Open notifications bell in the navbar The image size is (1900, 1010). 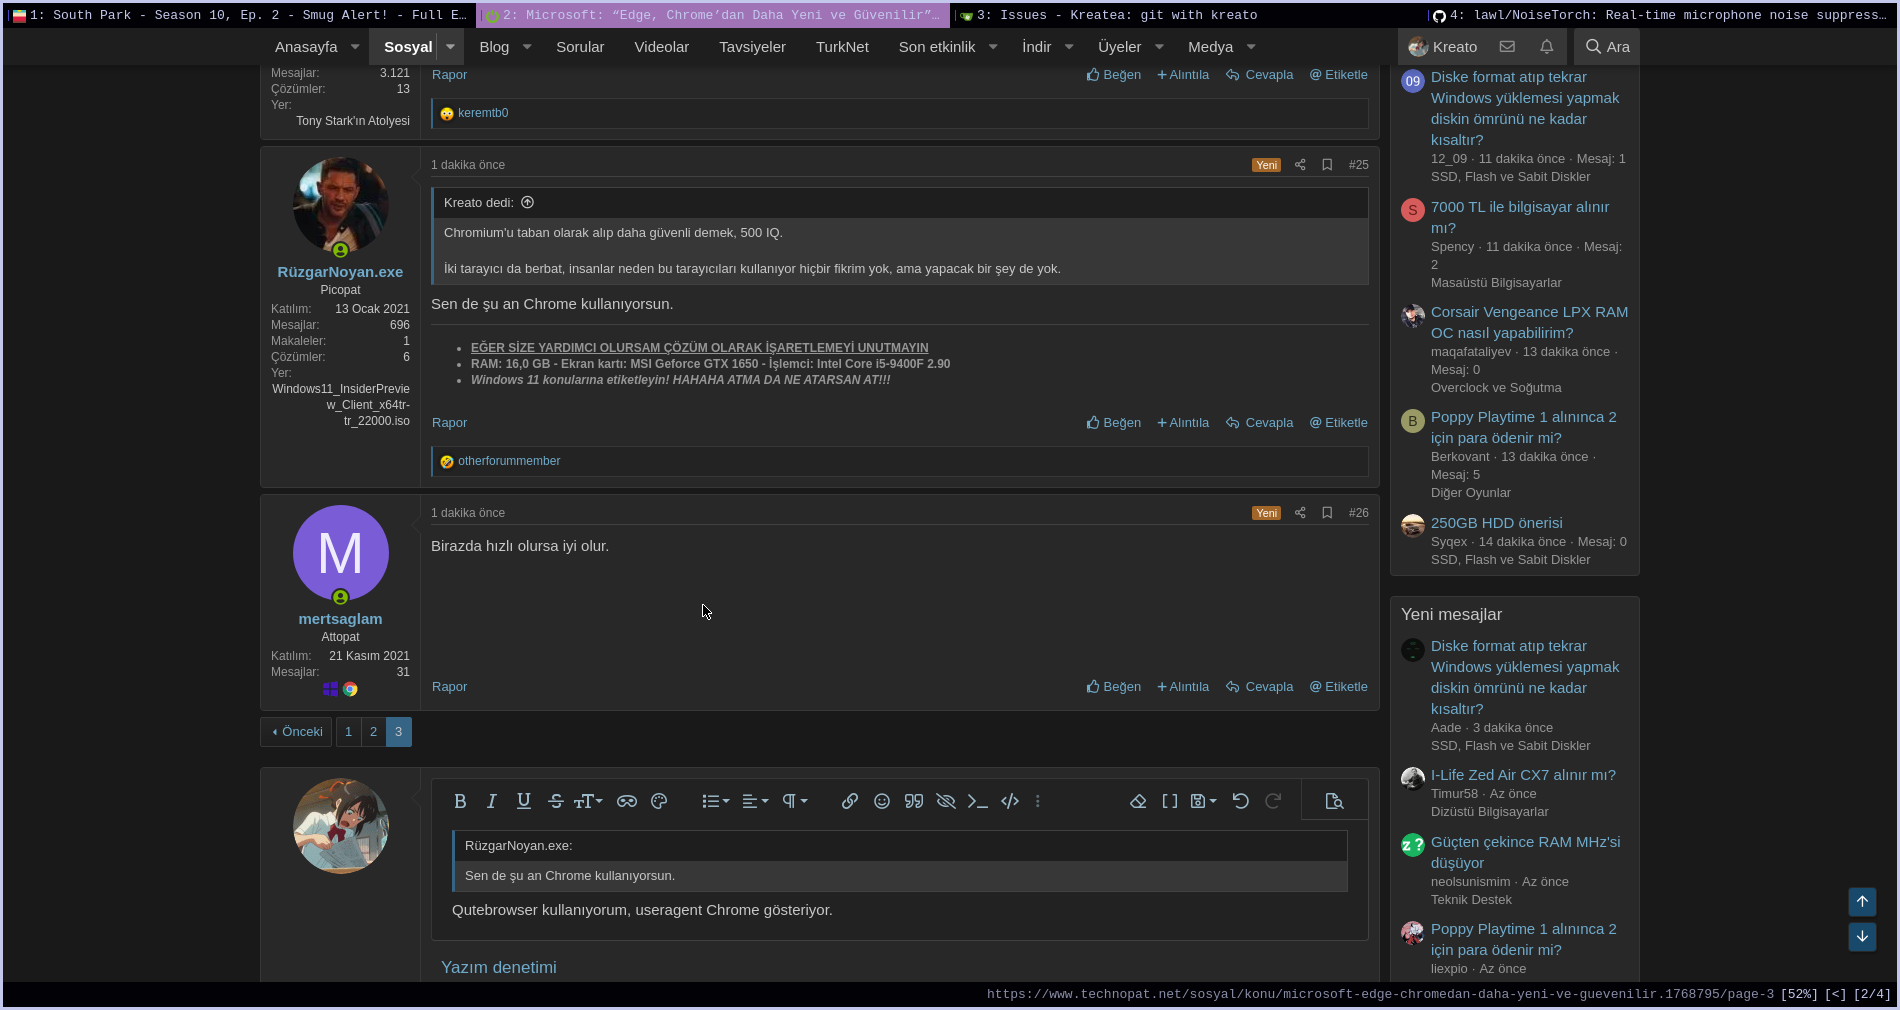coord(1547,47)
